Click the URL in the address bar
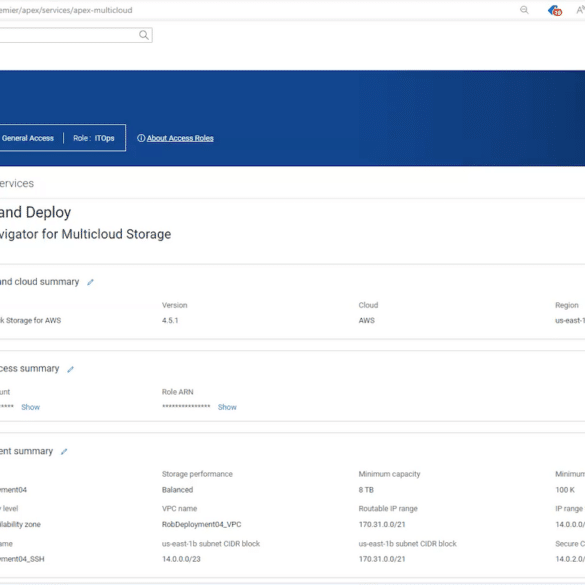Image resolution: width=585 pixels, height=585 pixels. click(66, 10)
